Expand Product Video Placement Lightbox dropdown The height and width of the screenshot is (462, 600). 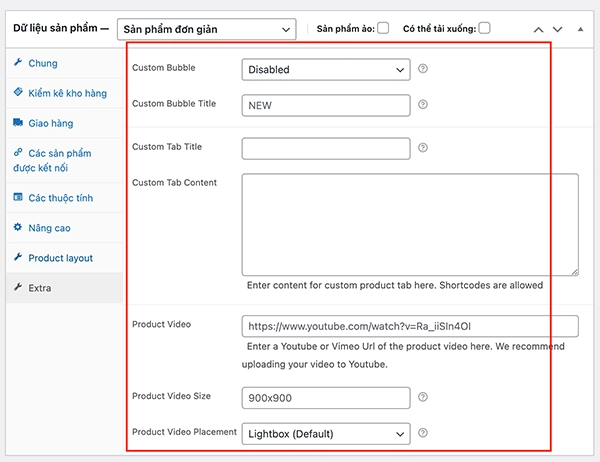click(326, 434)
